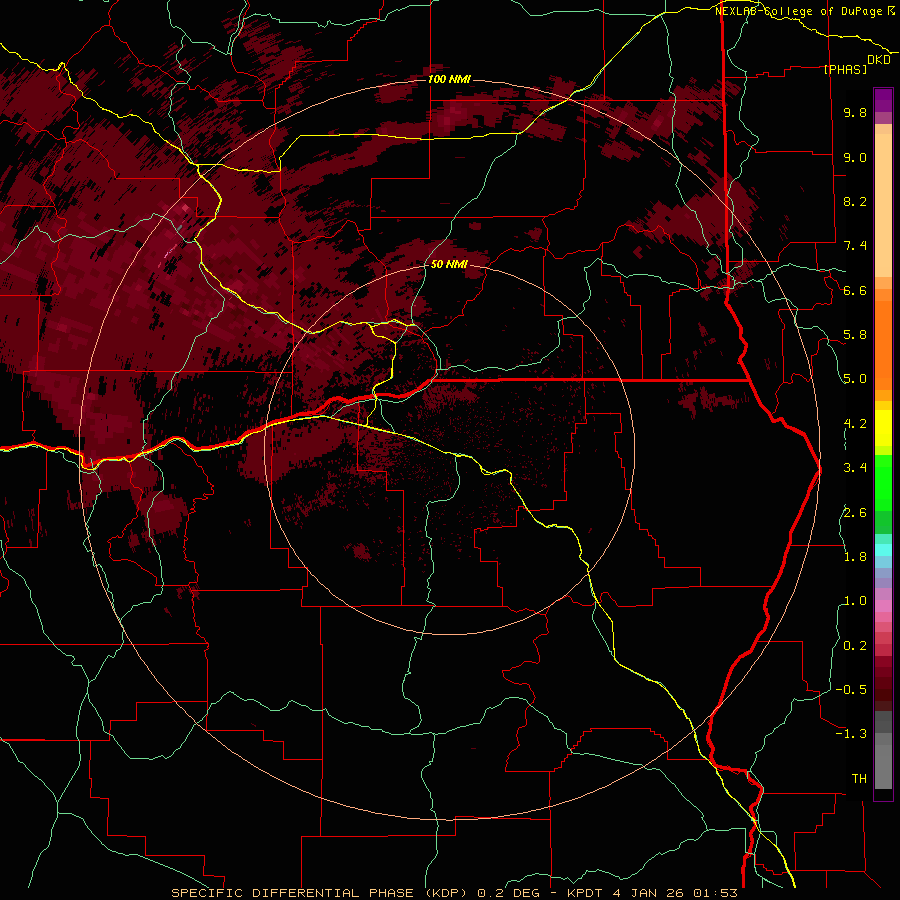Click the purple band atop the color scale
This screenshot has width=900, height=900.
(883, 100)
